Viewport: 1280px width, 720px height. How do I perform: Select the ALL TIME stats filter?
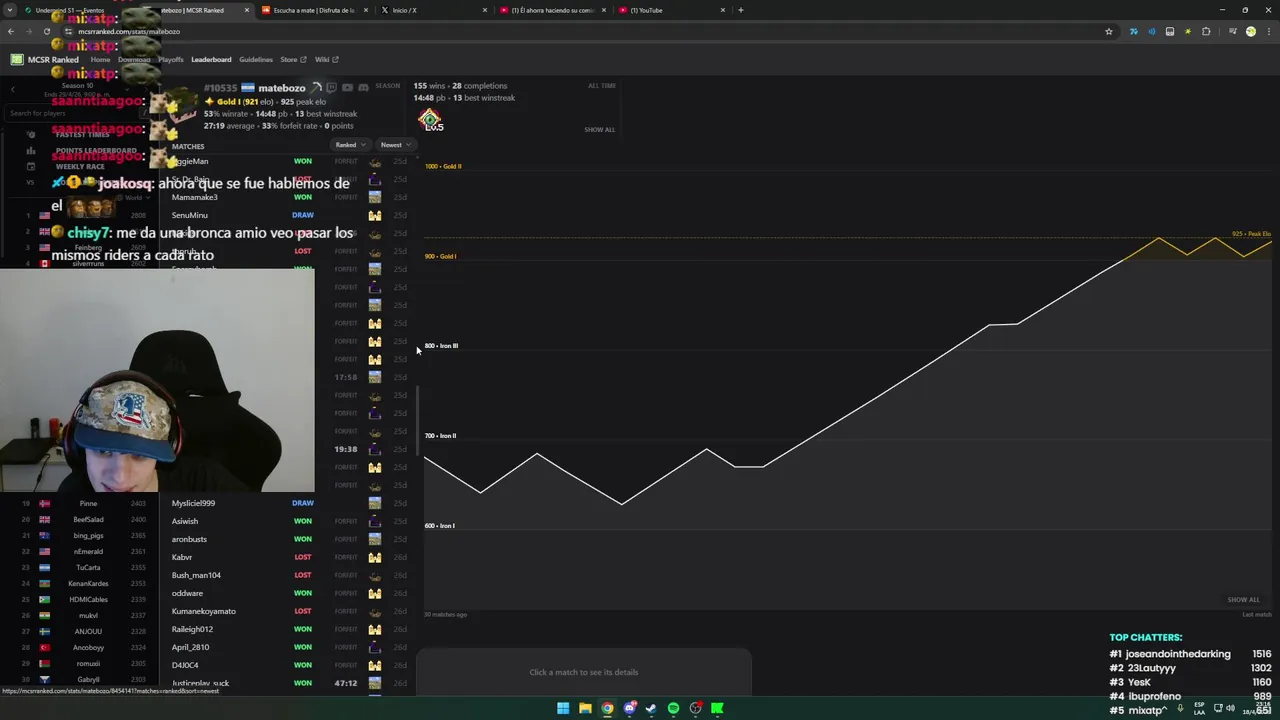pos(602,86)
